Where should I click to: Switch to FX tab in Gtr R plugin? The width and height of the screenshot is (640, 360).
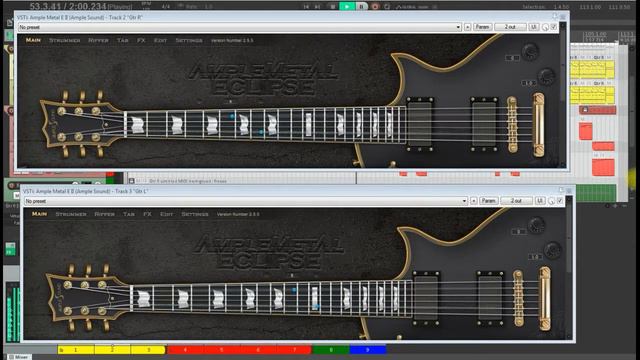pos(141,40)
